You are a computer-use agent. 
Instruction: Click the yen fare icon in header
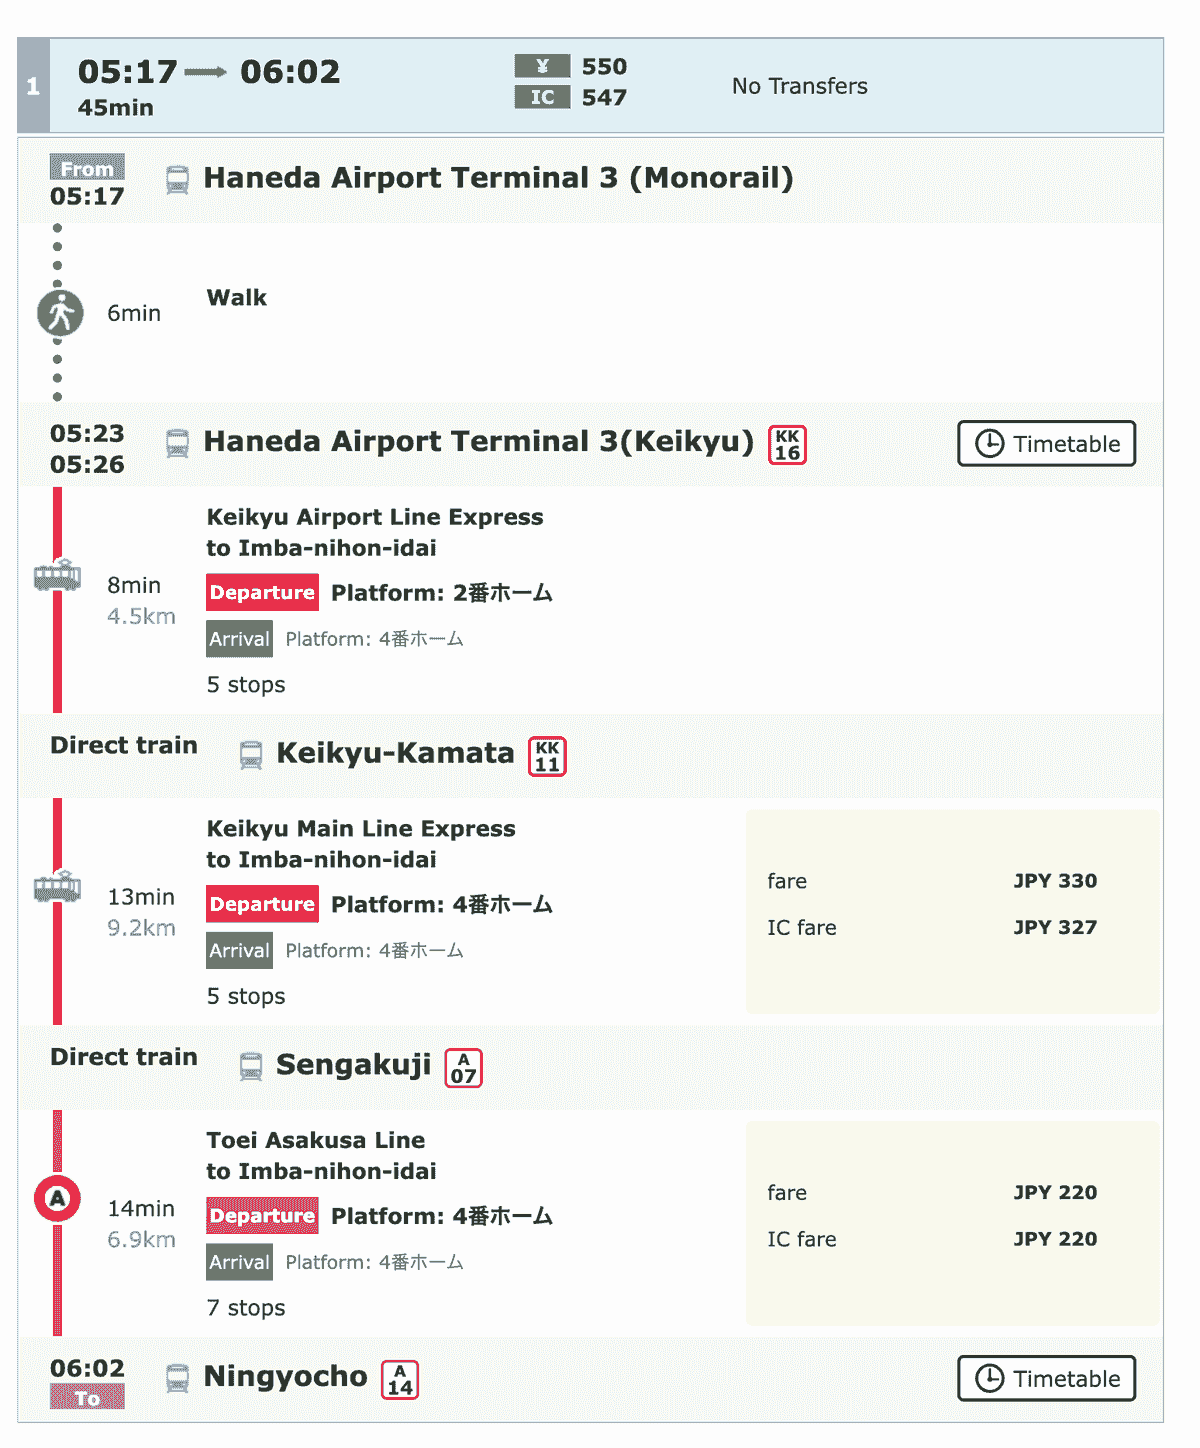click(x=542, y=66)
